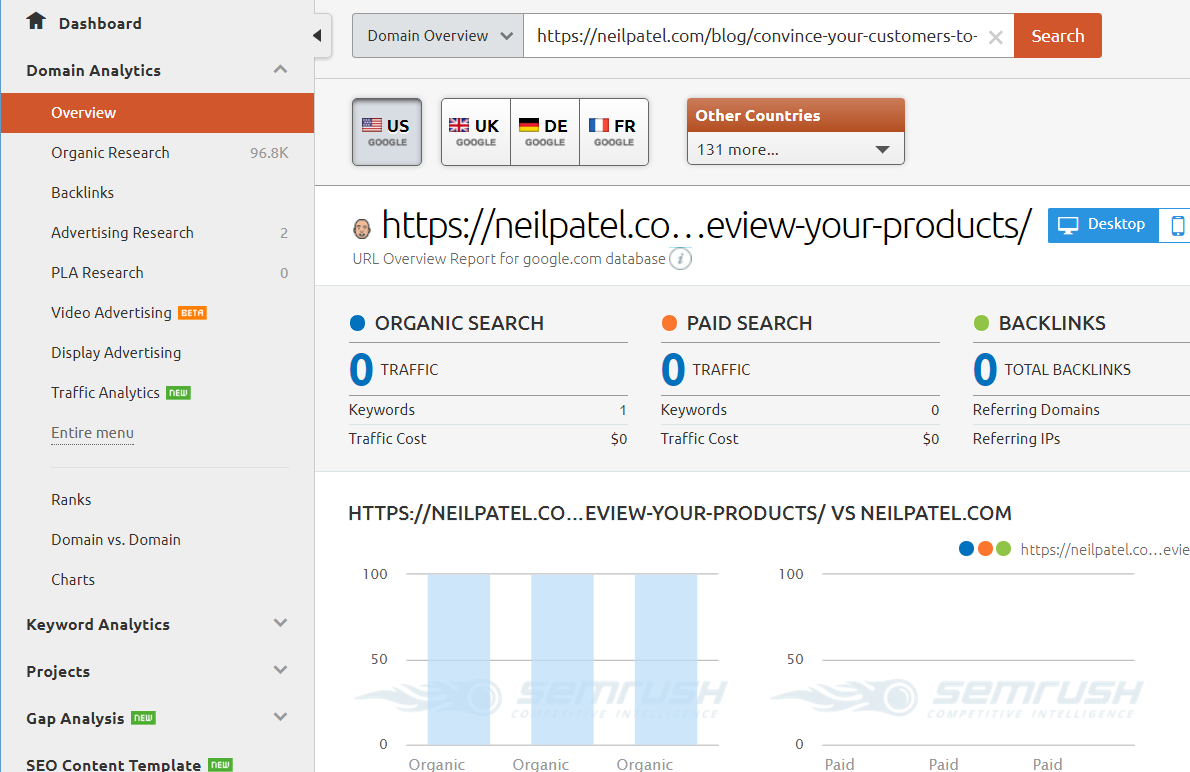Click the Organic Search Keywords link
Viewport: 1190px width, 772px height.
pos(382,410)
